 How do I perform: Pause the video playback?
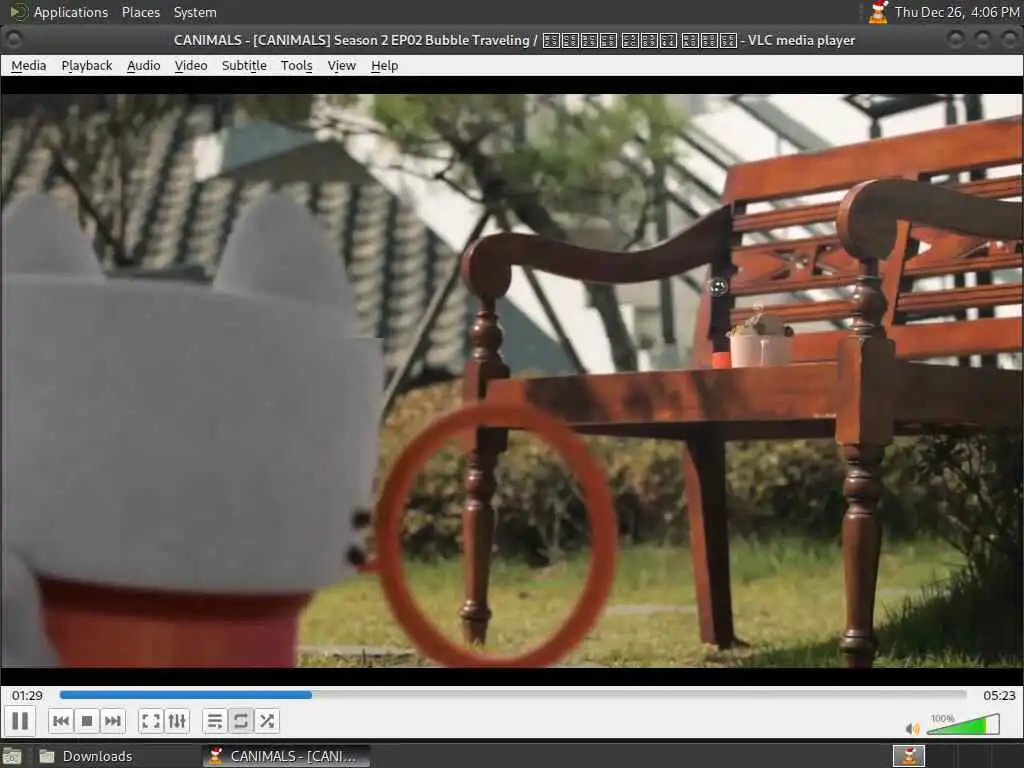tap(20, 721)
